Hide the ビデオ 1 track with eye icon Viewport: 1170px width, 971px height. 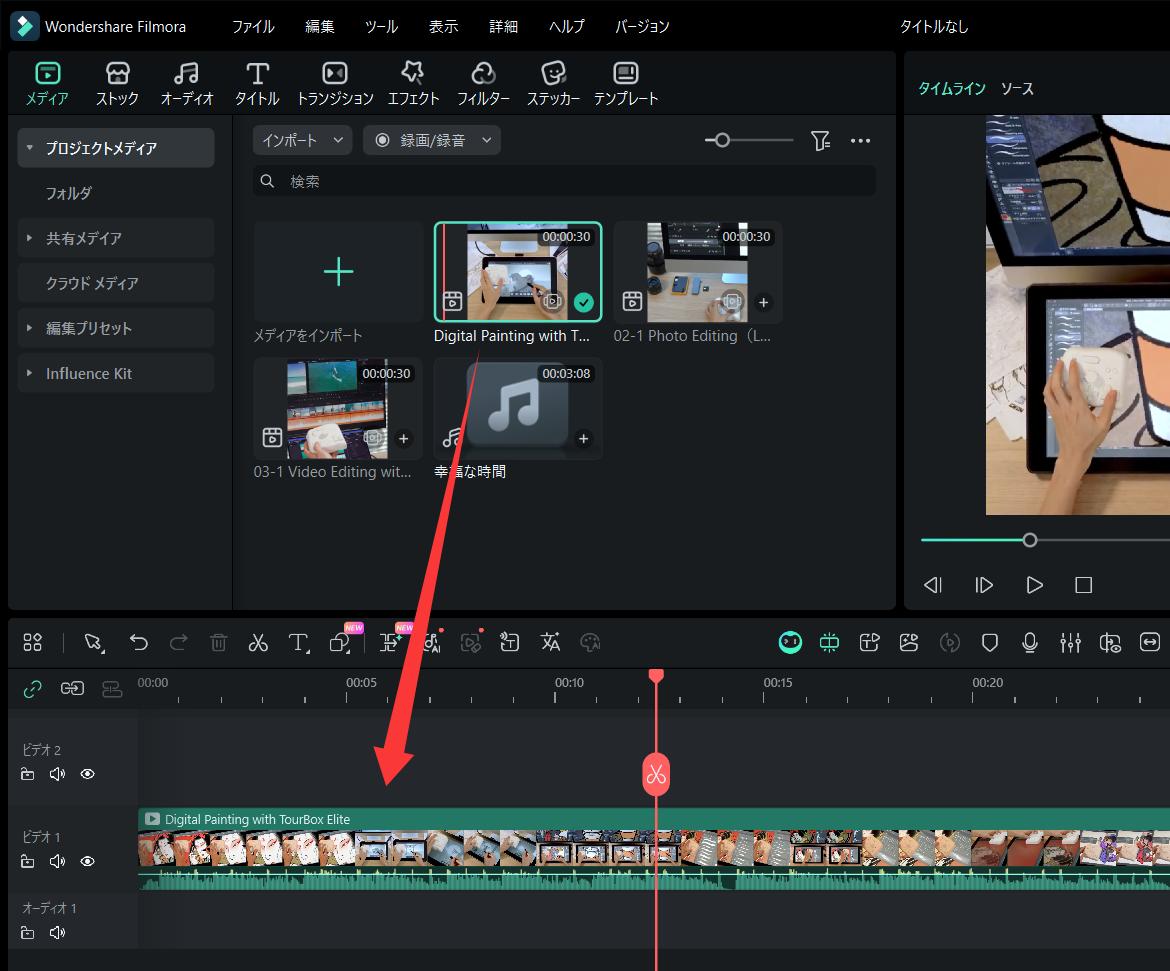[88, 861]
